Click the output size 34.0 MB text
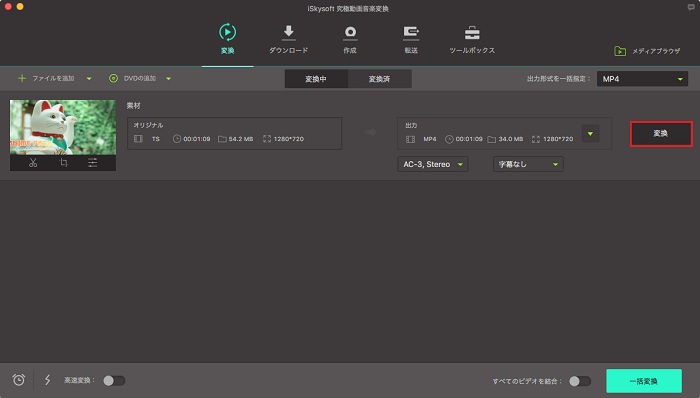 [511, 139]
